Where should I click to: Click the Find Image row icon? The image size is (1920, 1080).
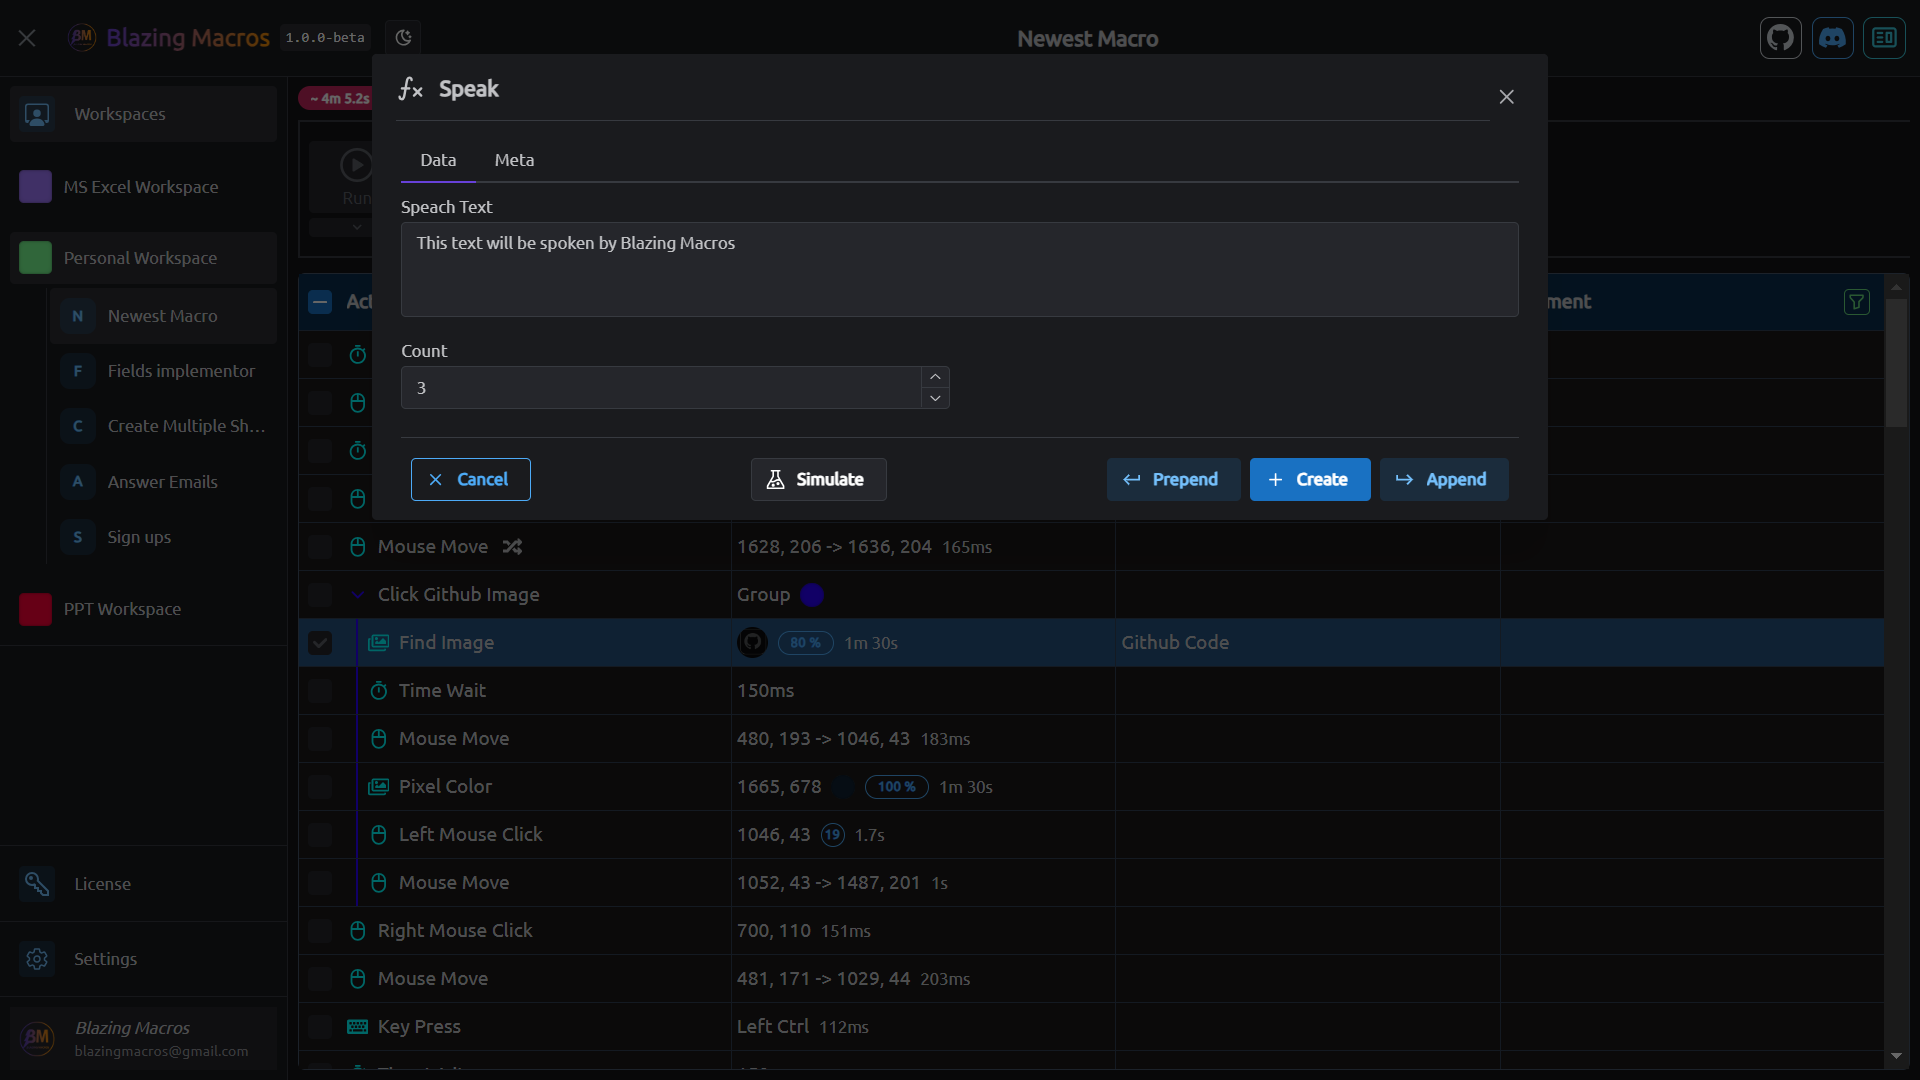378,643
